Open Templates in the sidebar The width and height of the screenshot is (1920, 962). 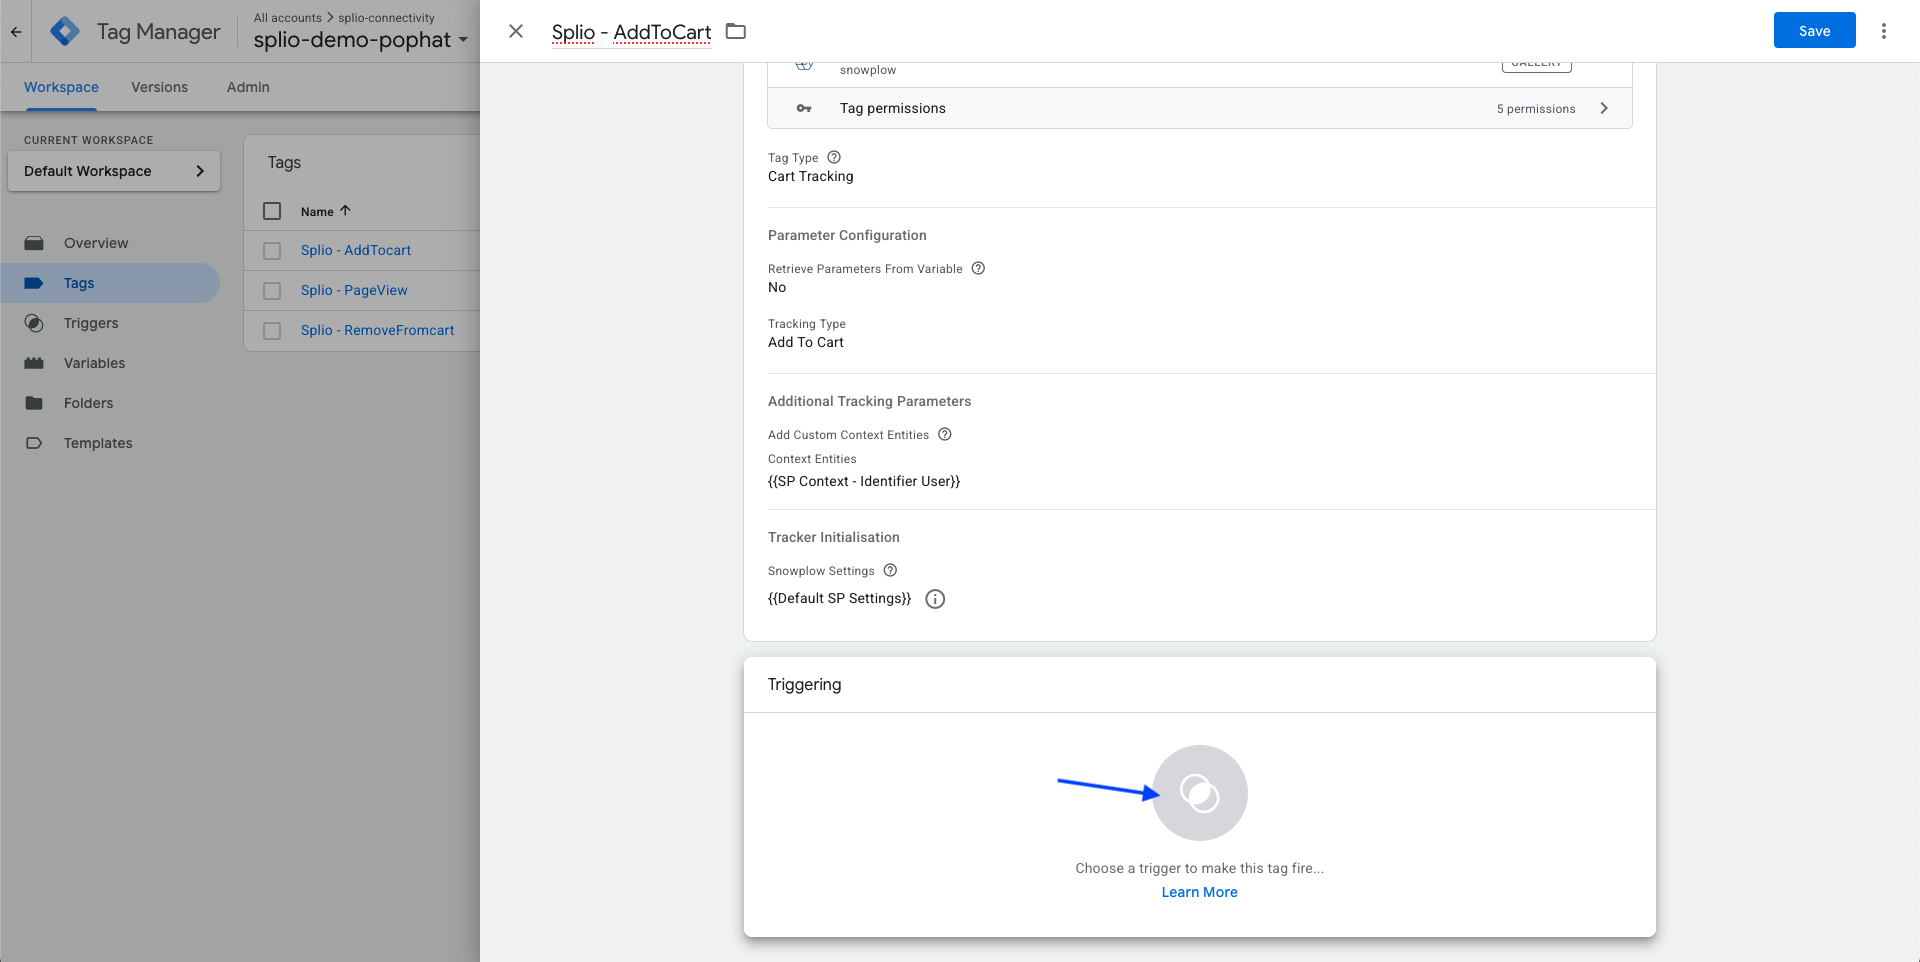[x=98, y=443]
